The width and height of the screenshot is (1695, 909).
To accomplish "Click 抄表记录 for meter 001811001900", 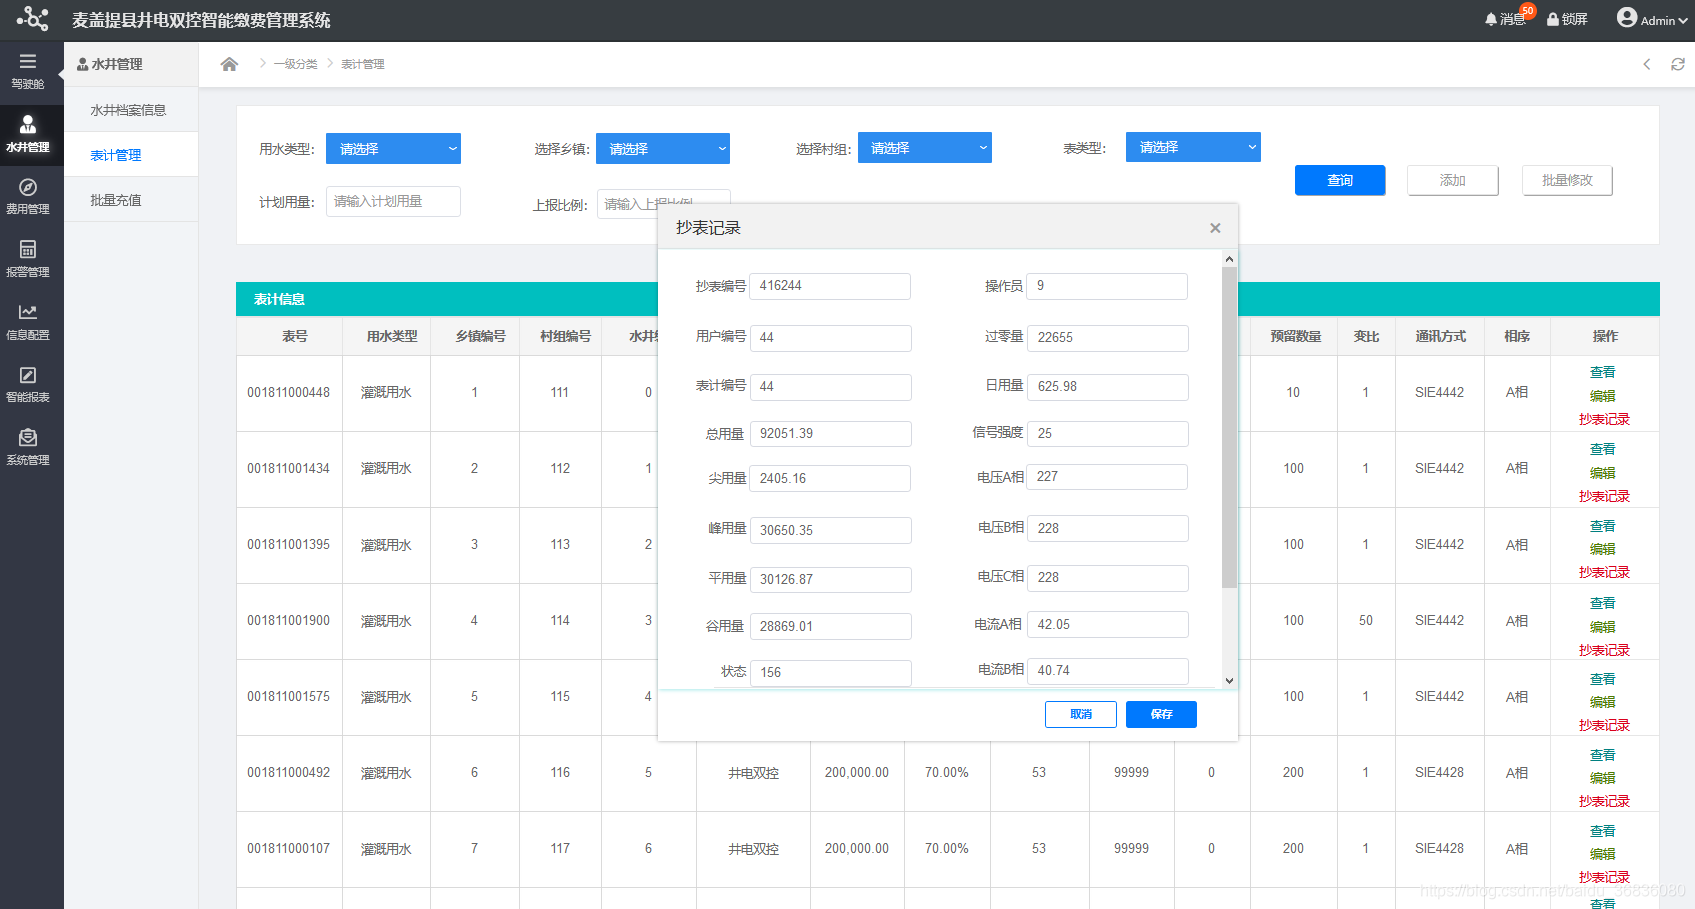I will point(1604,650).
